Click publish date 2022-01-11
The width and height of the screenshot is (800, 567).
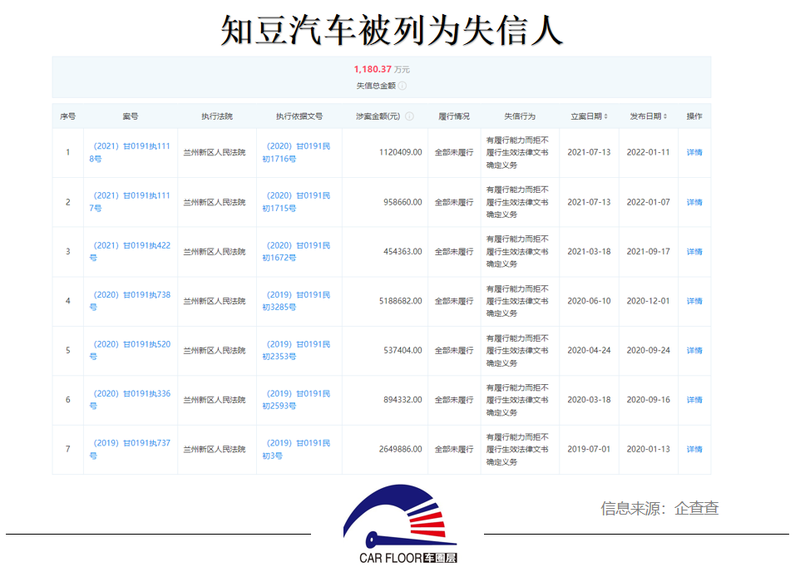click(648, 152)
